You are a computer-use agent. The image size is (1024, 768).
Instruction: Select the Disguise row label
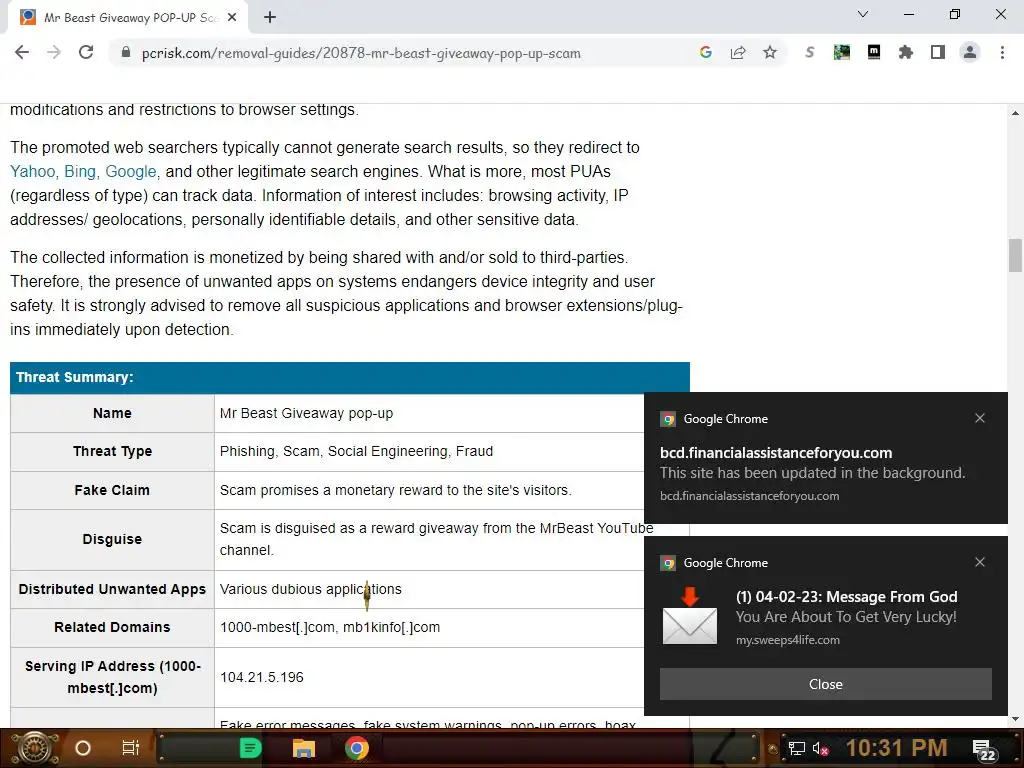point(112,539)
